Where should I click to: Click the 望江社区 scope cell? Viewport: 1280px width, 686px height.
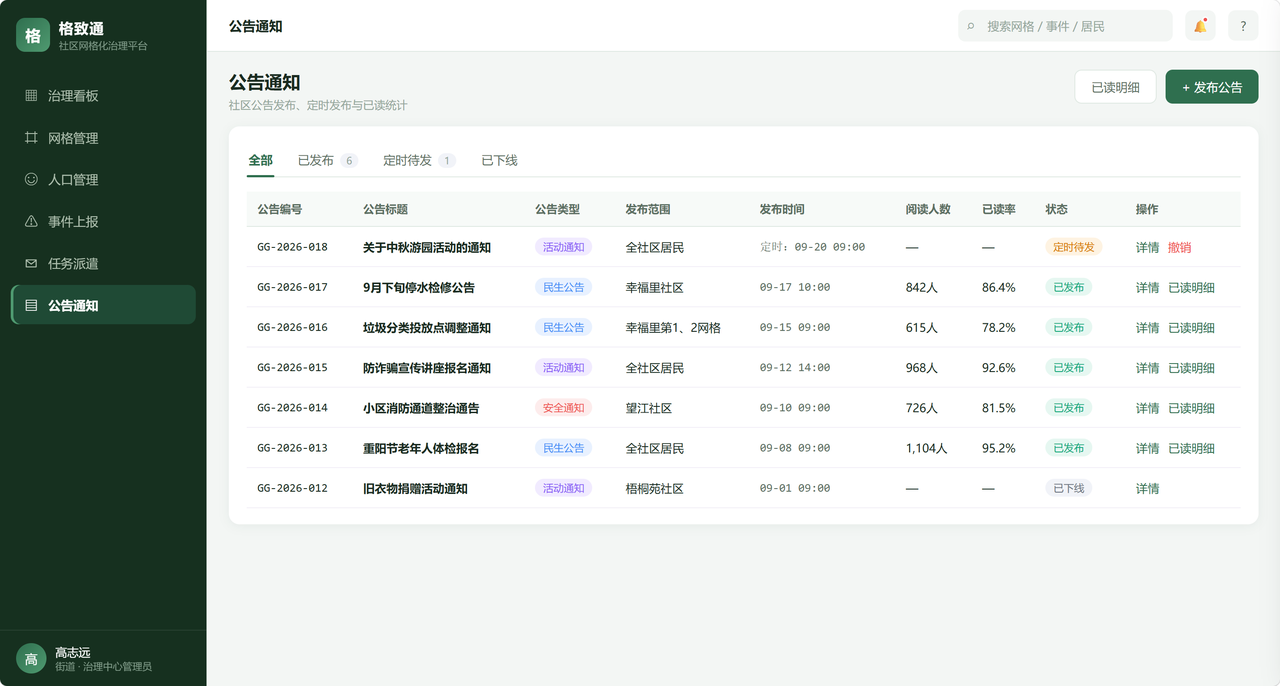pyautogui.click(x=649, y=408)
